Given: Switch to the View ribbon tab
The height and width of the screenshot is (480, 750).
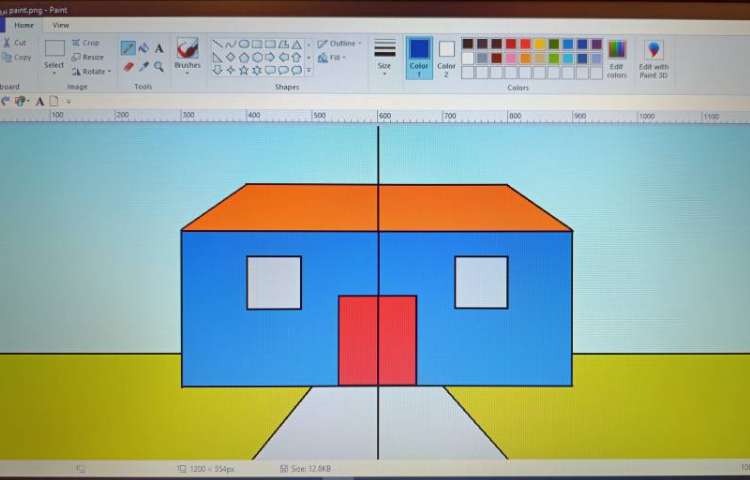Looking at the screenshot, I should (x=61, y=25).
